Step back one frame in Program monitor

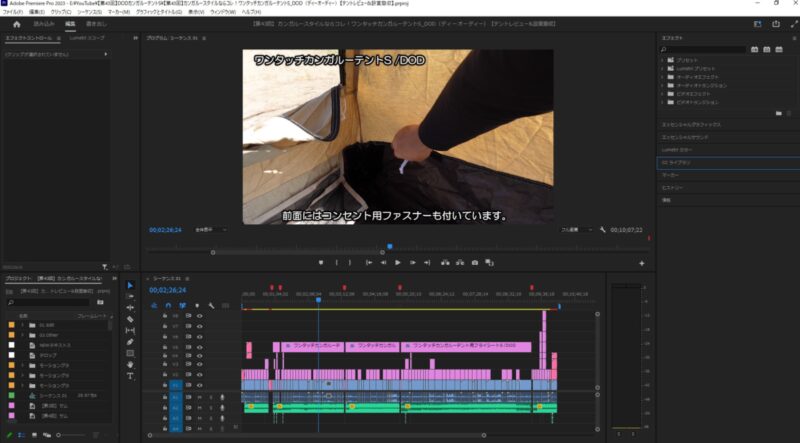383,263
